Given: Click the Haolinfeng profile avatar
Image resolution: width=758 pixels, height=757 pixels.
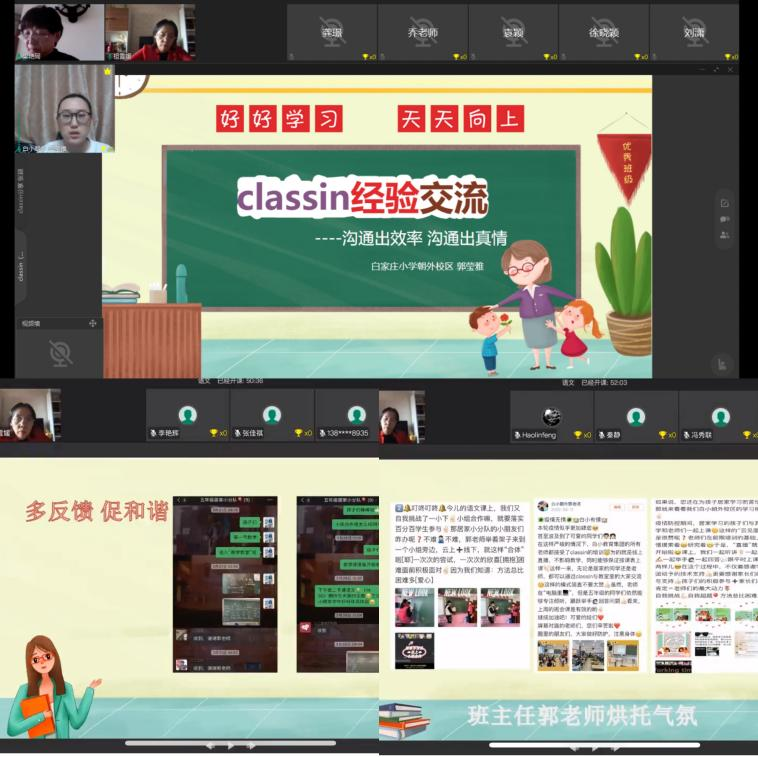Looking at the screenshot, I should 552,417.
